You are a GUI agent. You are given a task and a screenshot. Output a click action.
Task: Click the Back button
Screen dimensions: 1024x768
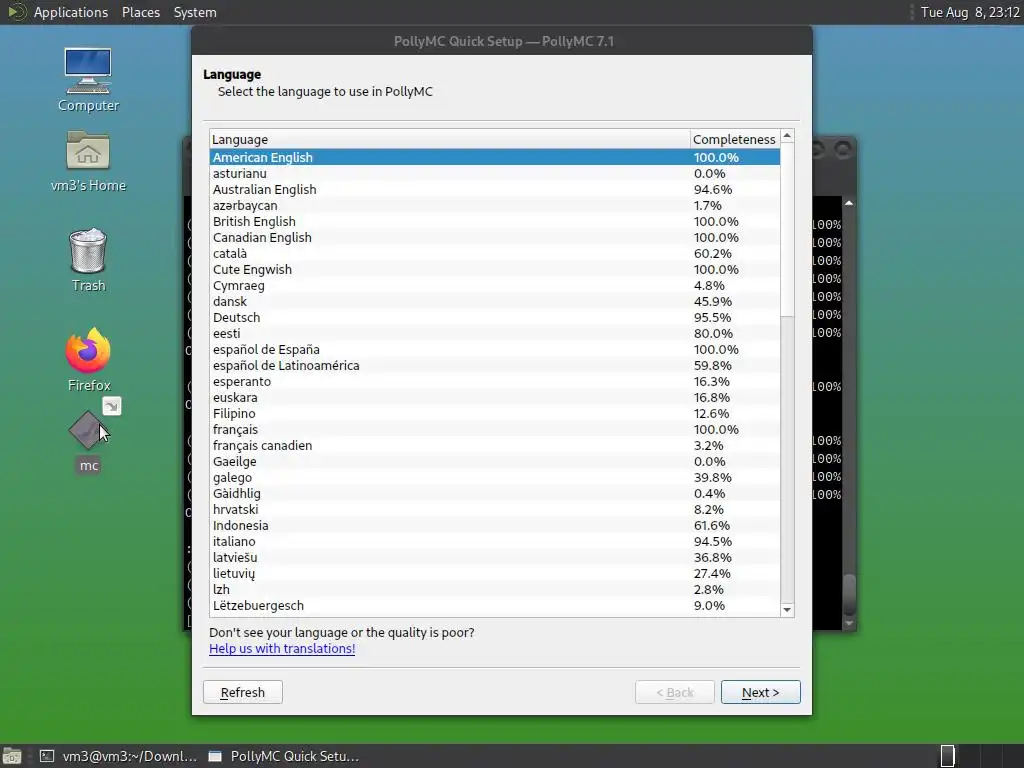coord(675,692)
